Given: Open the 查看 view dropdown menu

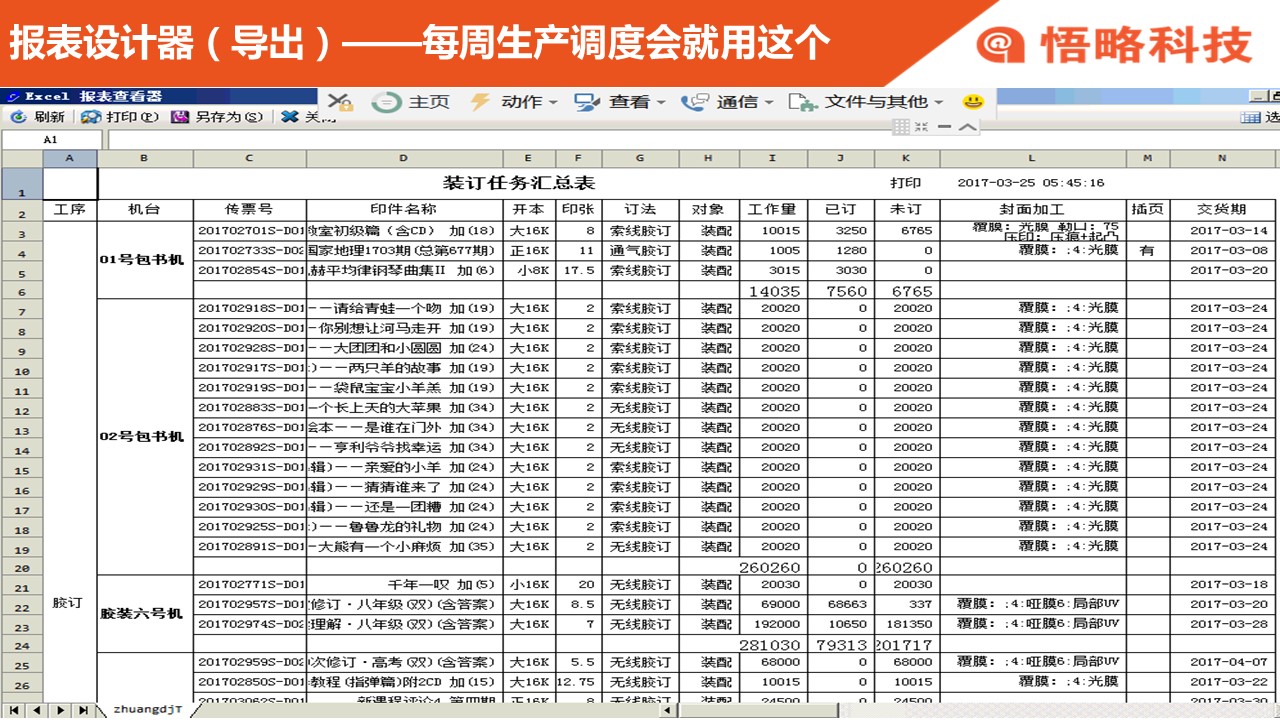Looking at the screenshot, I should [620, 102].
